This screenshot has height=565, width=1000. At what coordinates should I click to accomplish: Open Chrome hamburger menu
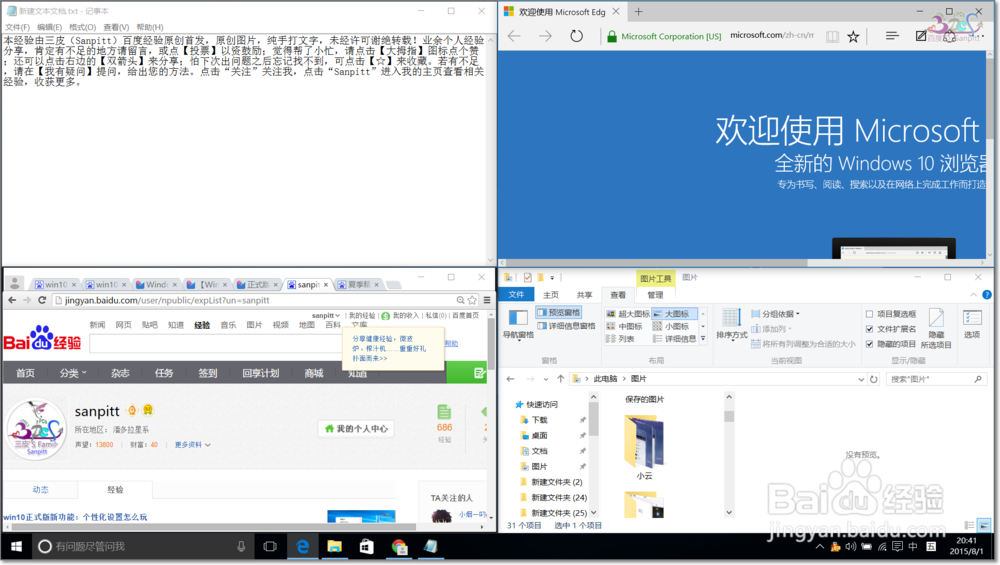(487, 300)
